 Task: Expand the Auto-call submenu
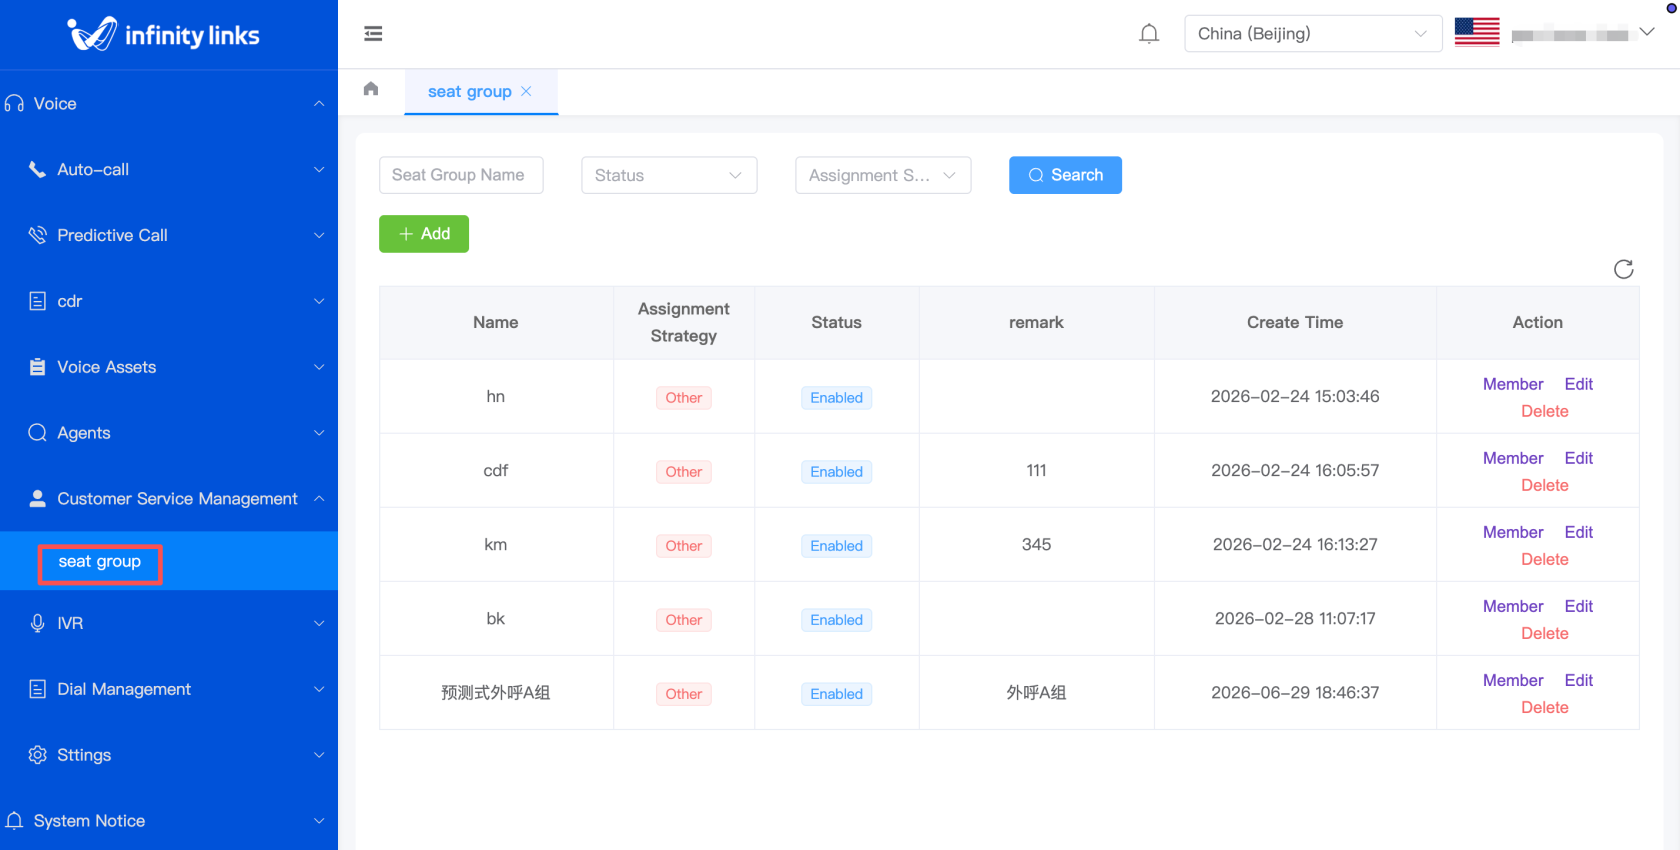[319, 170]
